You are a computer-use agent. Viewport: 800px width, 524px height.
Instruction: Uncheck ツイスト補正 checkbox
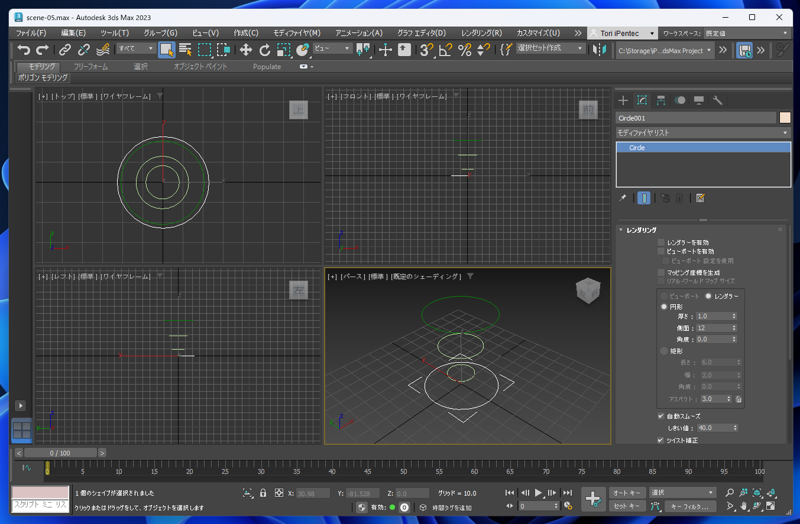click(x=661, y=440)
